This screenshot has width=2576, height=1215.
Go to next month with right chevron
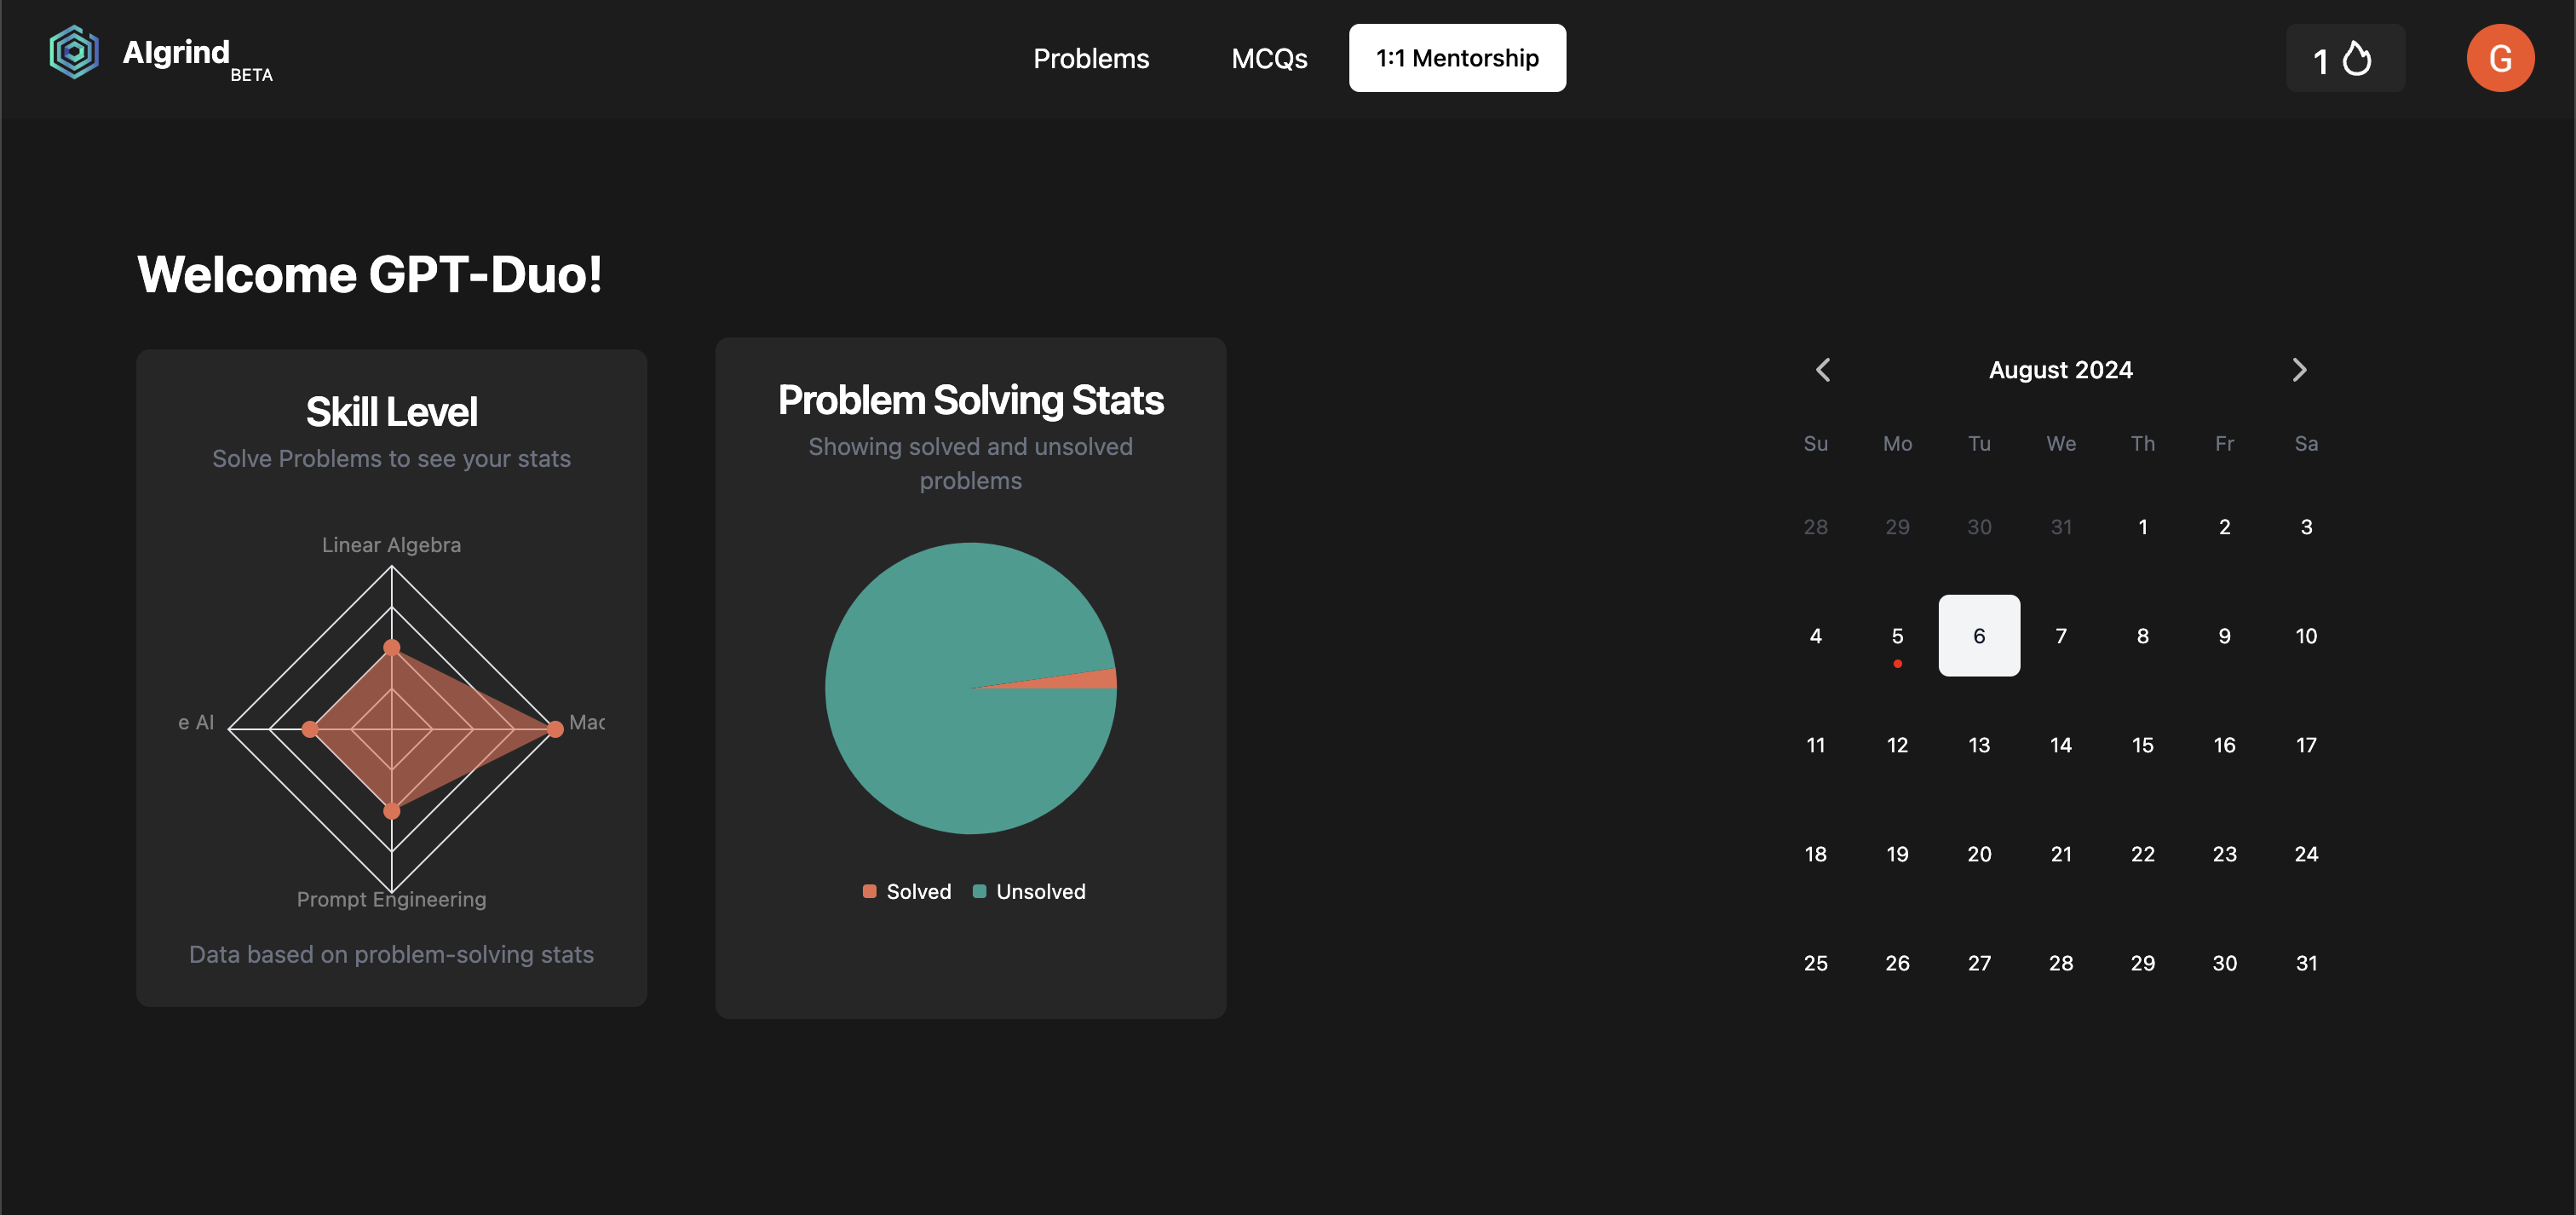[2299, 370]
